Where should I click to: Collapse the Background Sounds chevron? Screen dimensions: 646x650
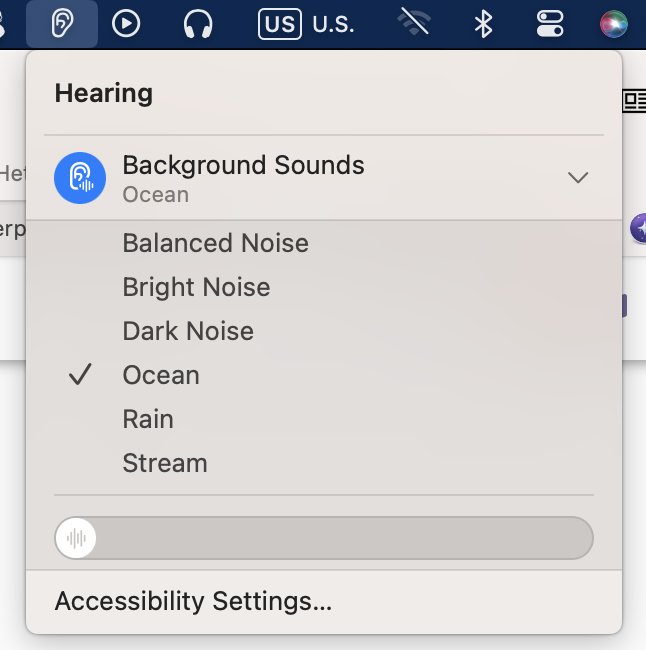[x=577, y=178]
